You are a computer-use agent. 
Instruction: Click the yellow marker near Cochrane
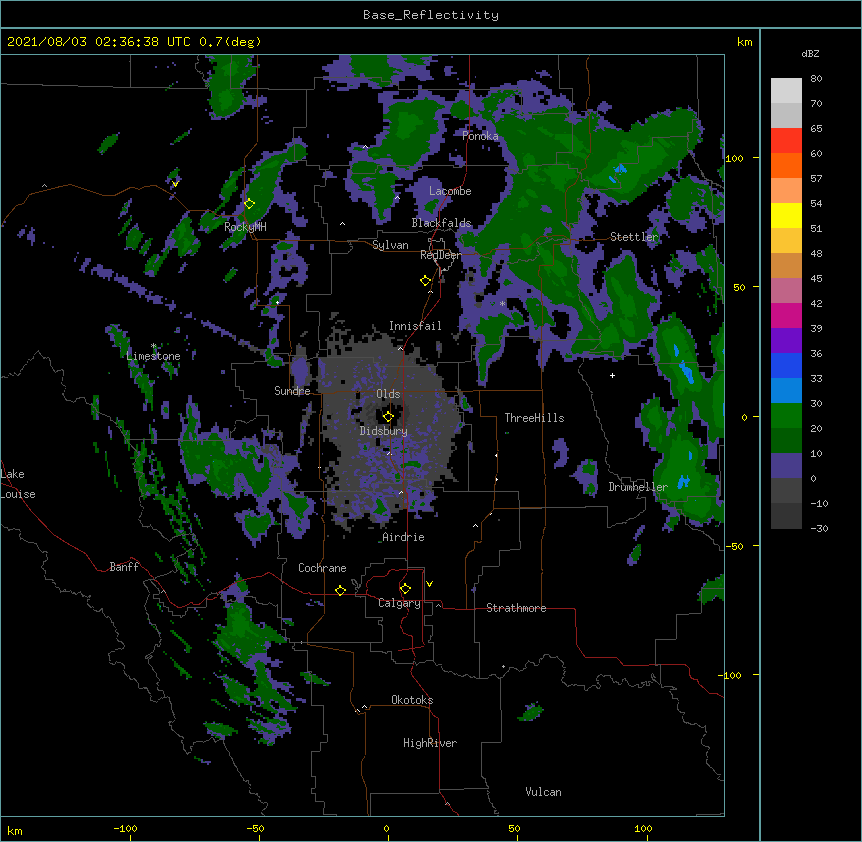pyautogui.click(x=340, y=590)
